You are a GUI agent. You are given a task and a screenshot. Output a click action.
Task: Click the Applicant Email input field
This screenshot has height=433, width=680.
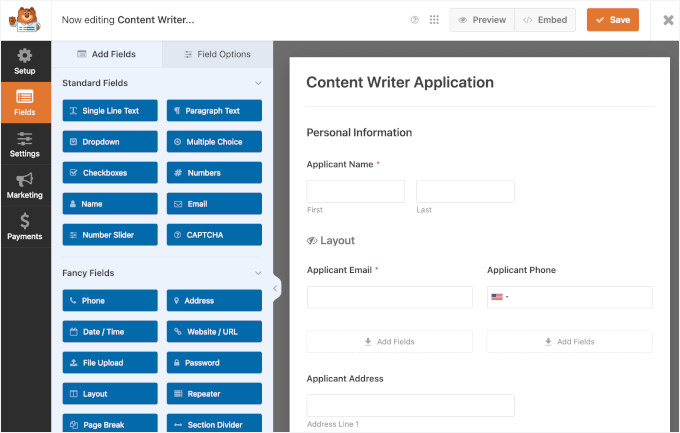[389, 297]
